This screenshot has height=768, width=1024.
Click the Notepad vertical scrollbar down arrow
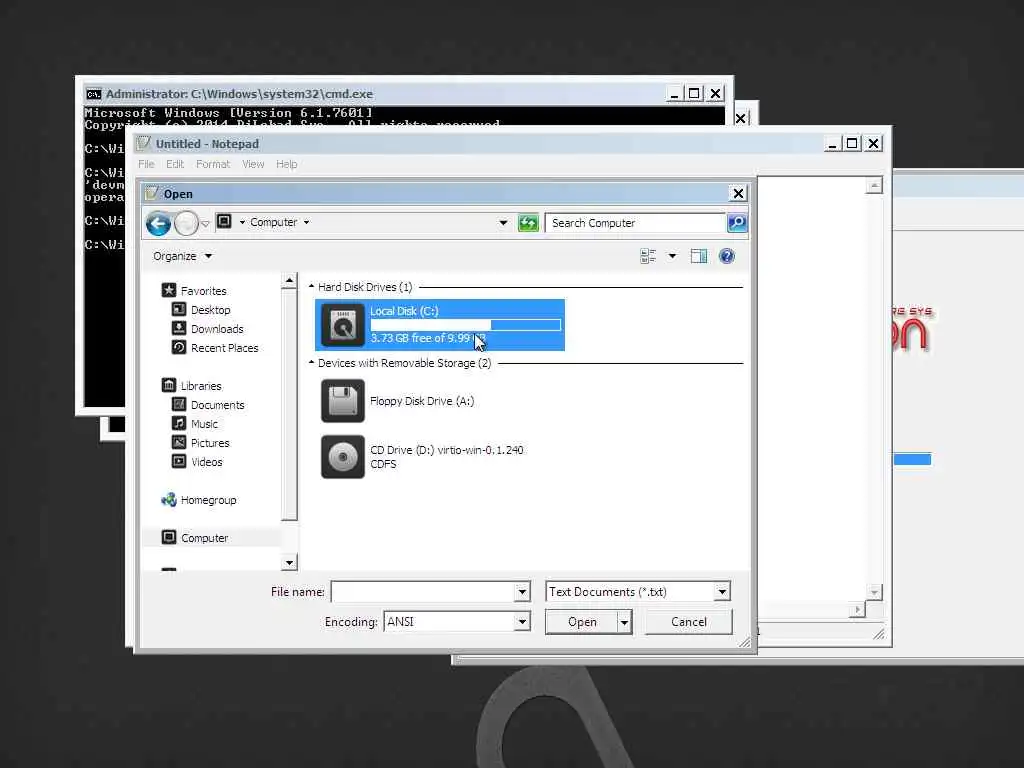[874, 592]
